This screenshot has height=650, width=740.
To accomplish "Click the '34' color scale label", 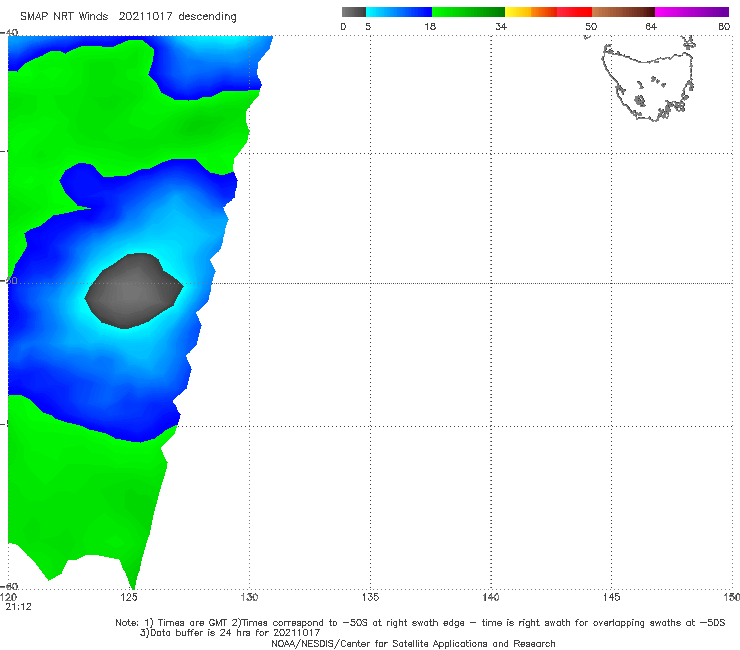I will (x=501, y=26).
